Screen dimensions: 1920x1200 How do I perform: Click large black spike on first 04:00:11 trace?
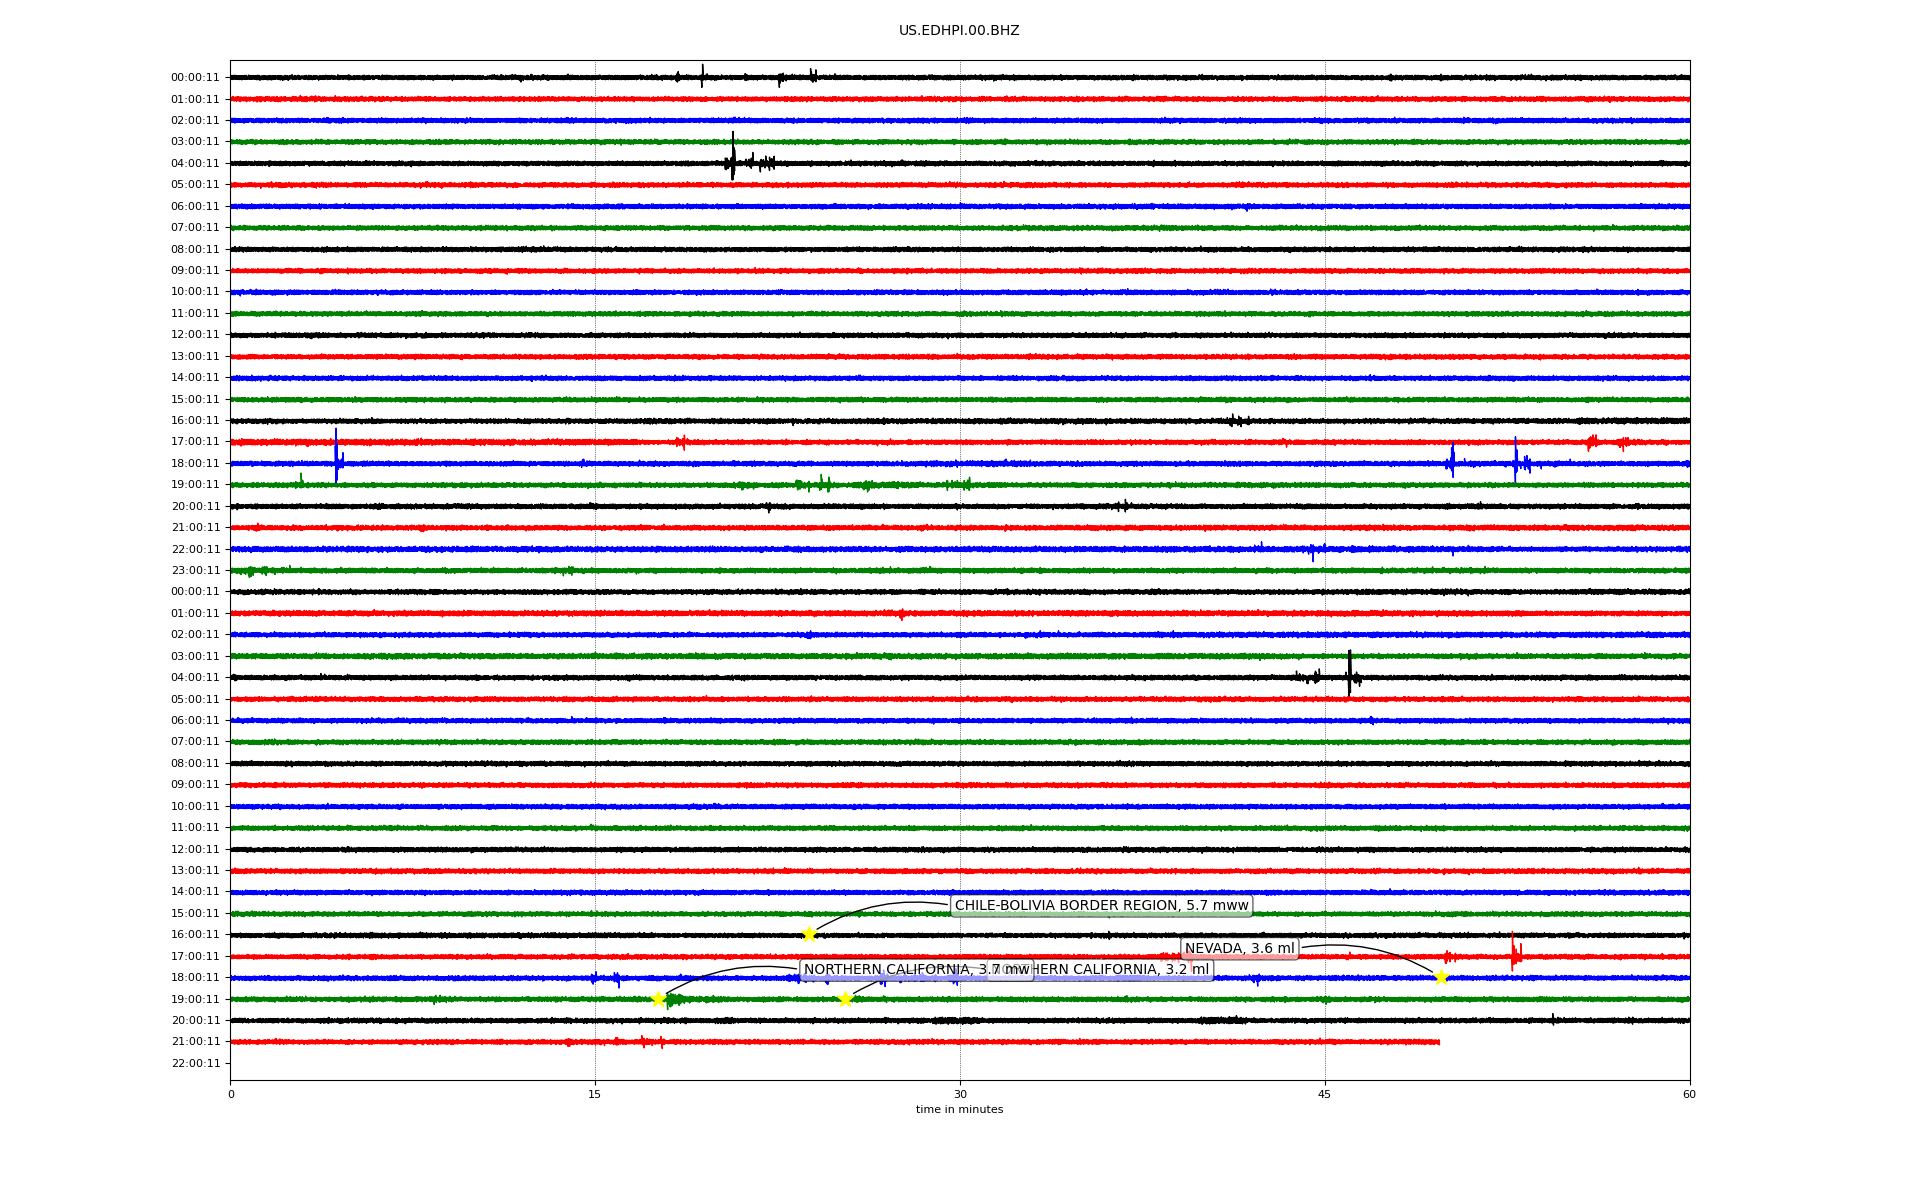[x=733, y=157]
